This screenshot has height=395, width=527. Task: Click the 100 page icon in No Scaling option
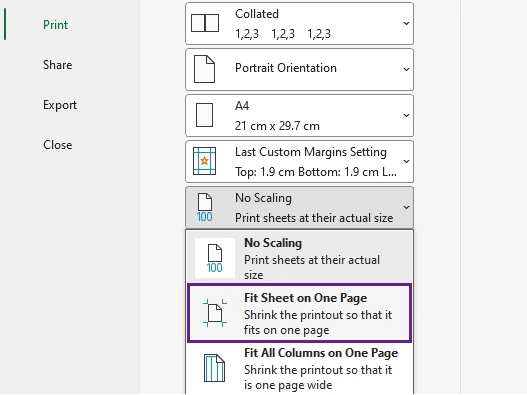pos(215,258)
